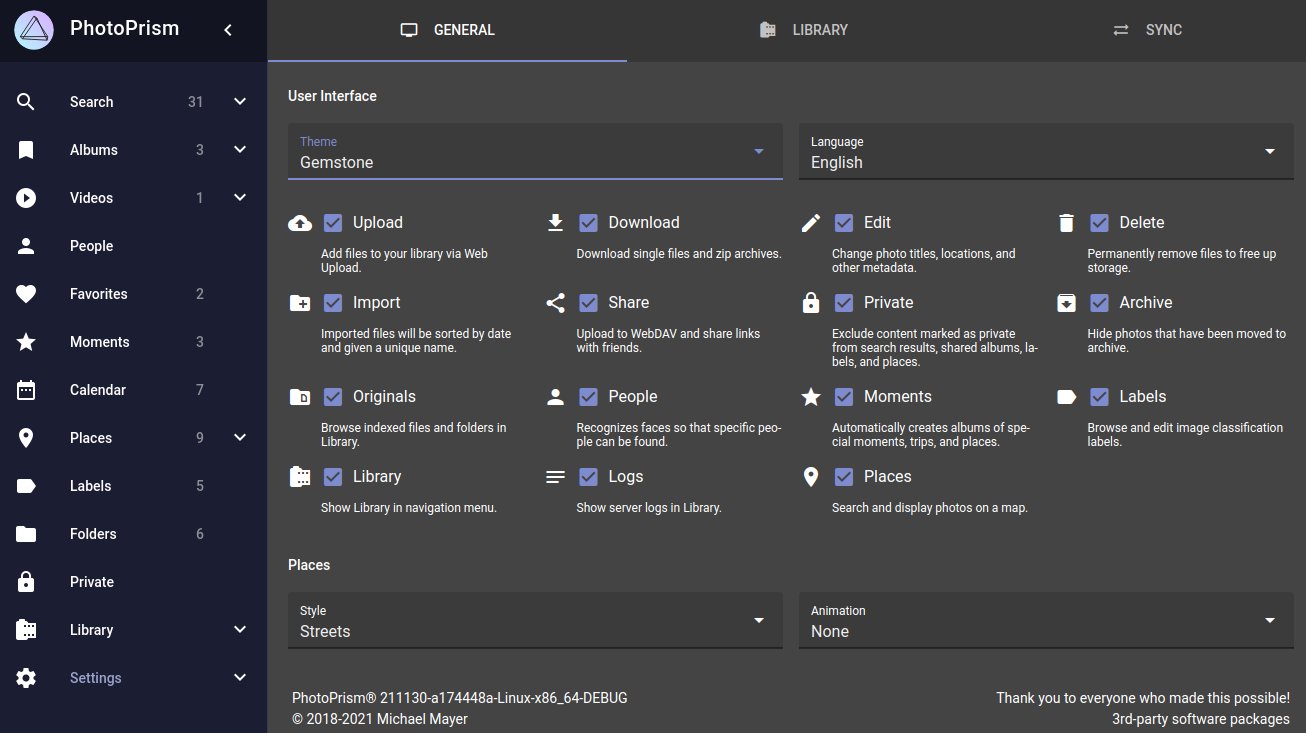This screenshot has height=733, width=1306.
Task: Collapse the Settings submenu arrow
Action: tap(240, 678)
